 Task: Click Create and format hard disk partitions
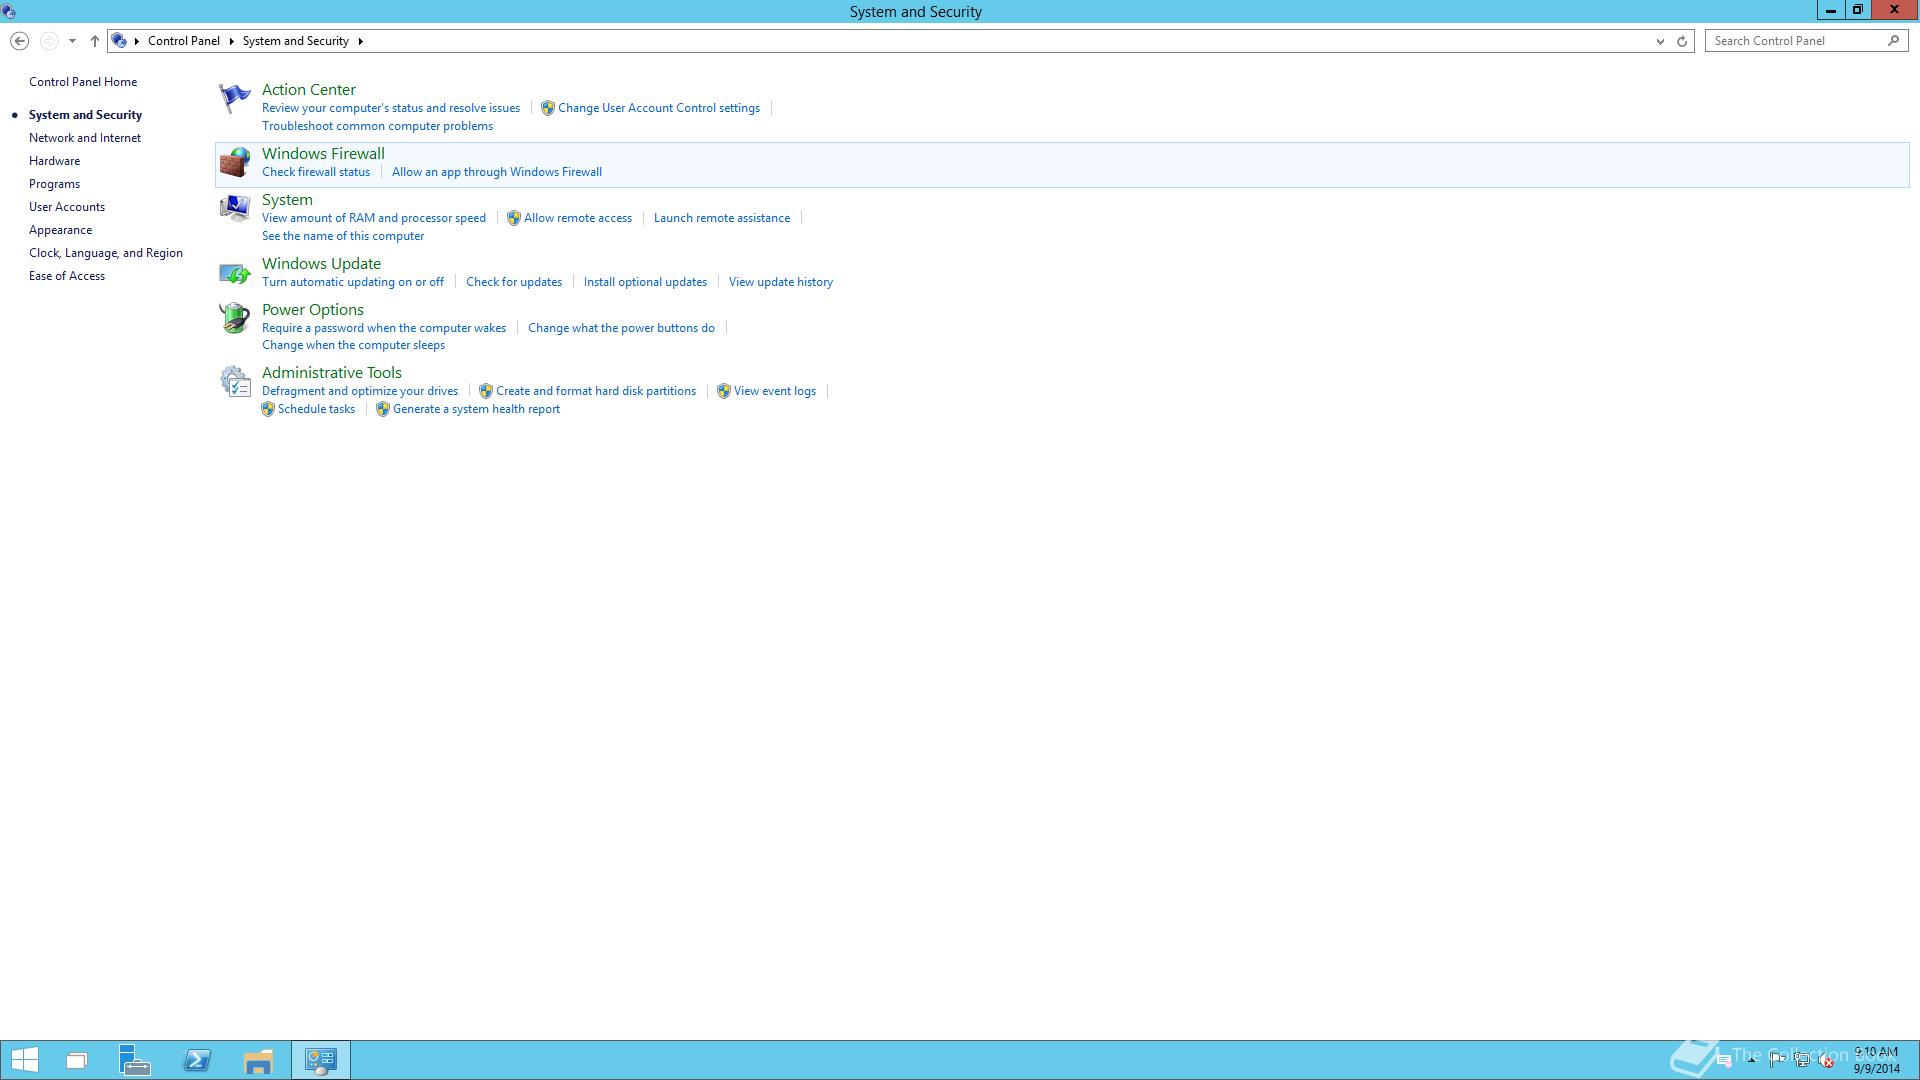pyautogui.click(x=596, y=391)
